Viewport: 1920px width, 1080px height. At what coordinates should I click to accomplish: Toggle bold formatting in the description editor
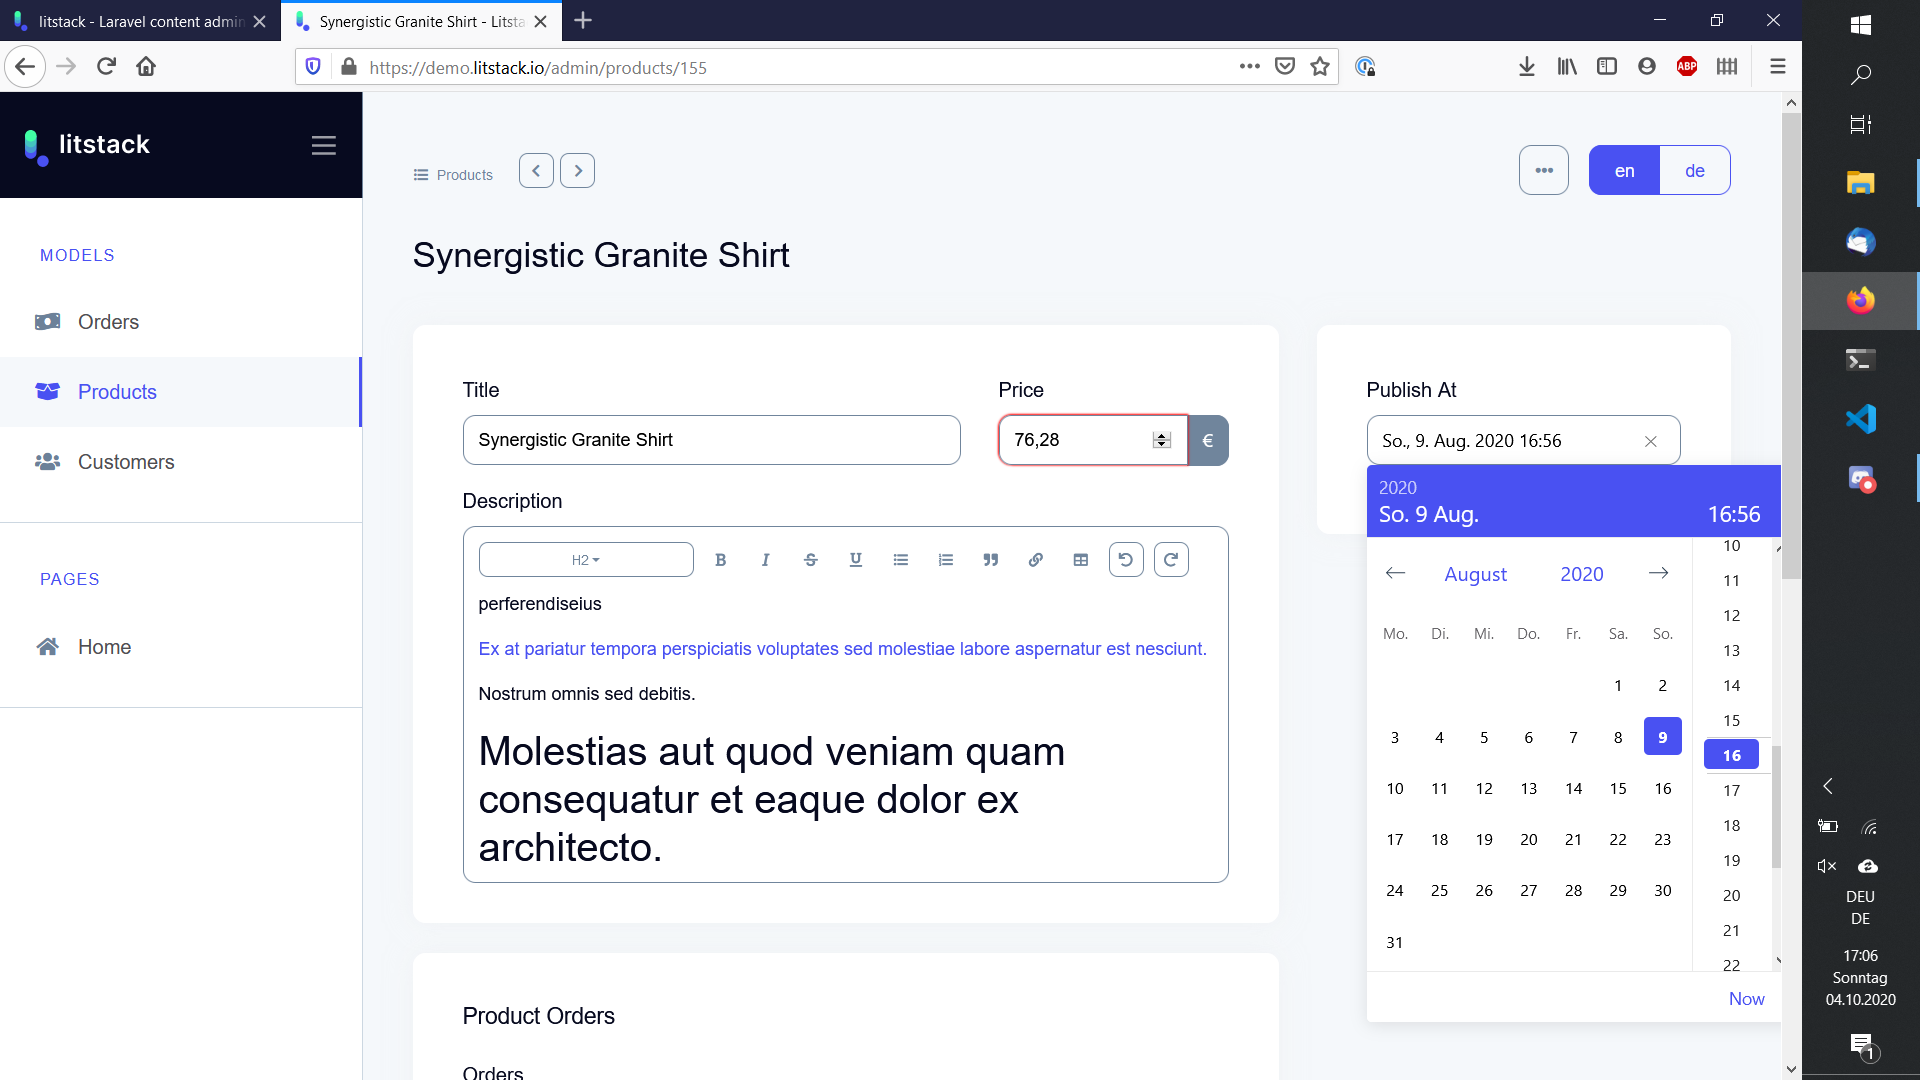click(x=720, y=559)
